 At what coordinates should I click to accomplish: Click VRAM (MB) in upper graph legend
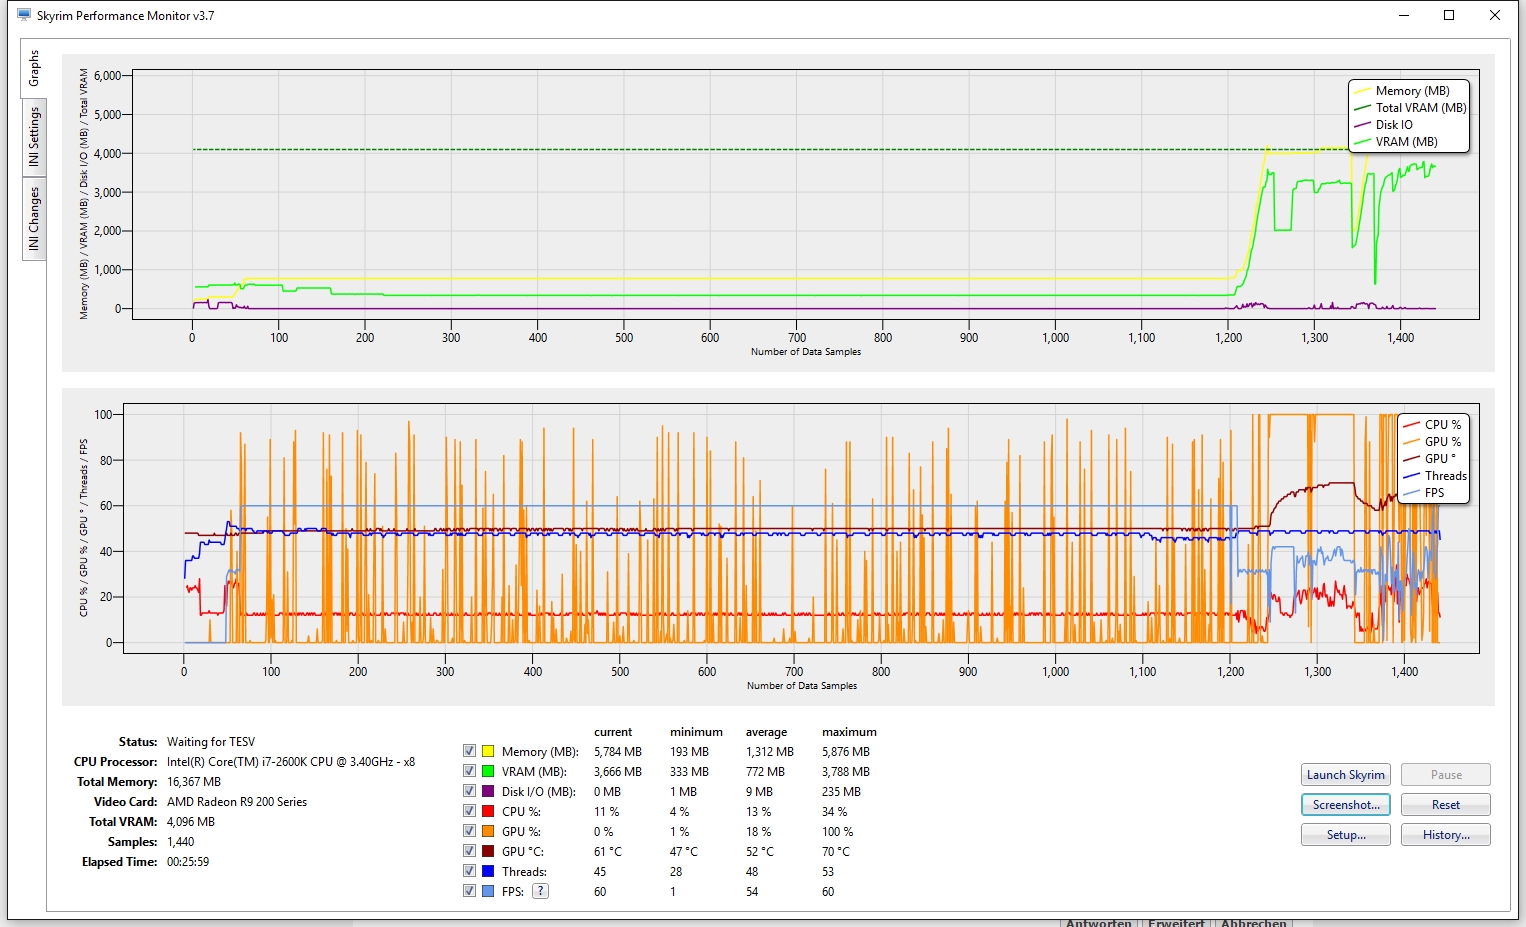[x=1406, y=142]
